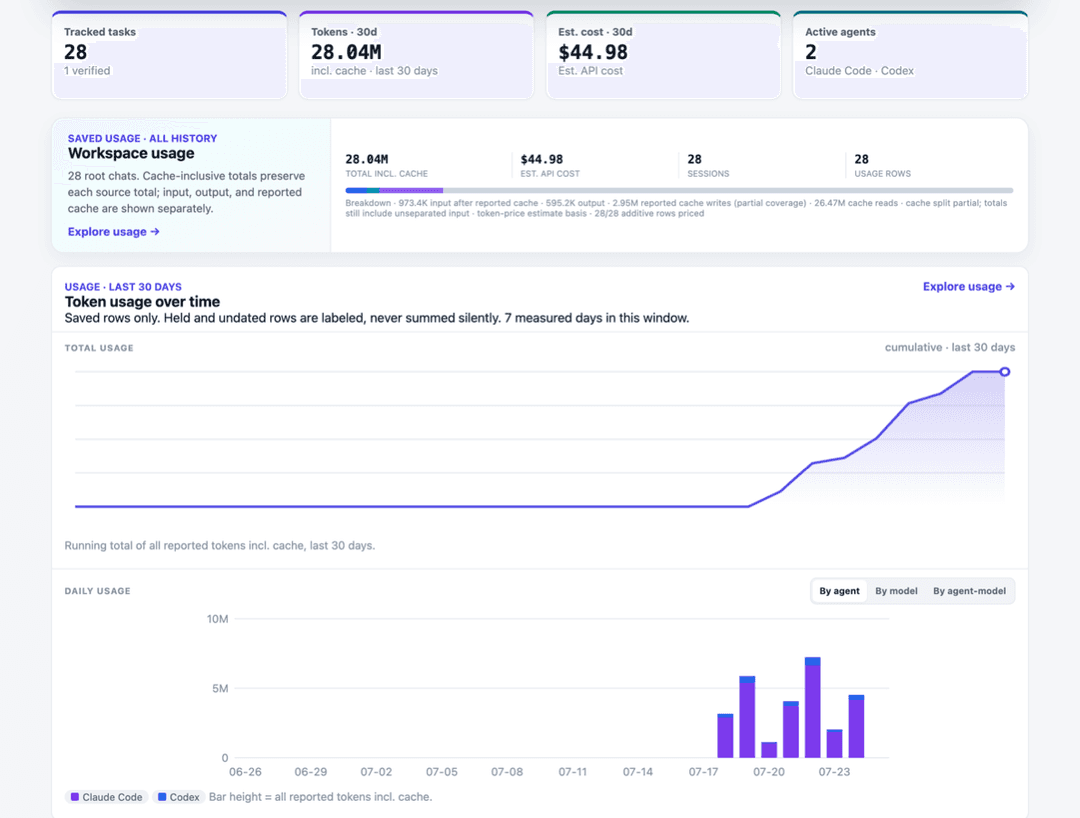Click the Active agents card
This screenshot has height=818, width=1080.
tap(911, 55)
